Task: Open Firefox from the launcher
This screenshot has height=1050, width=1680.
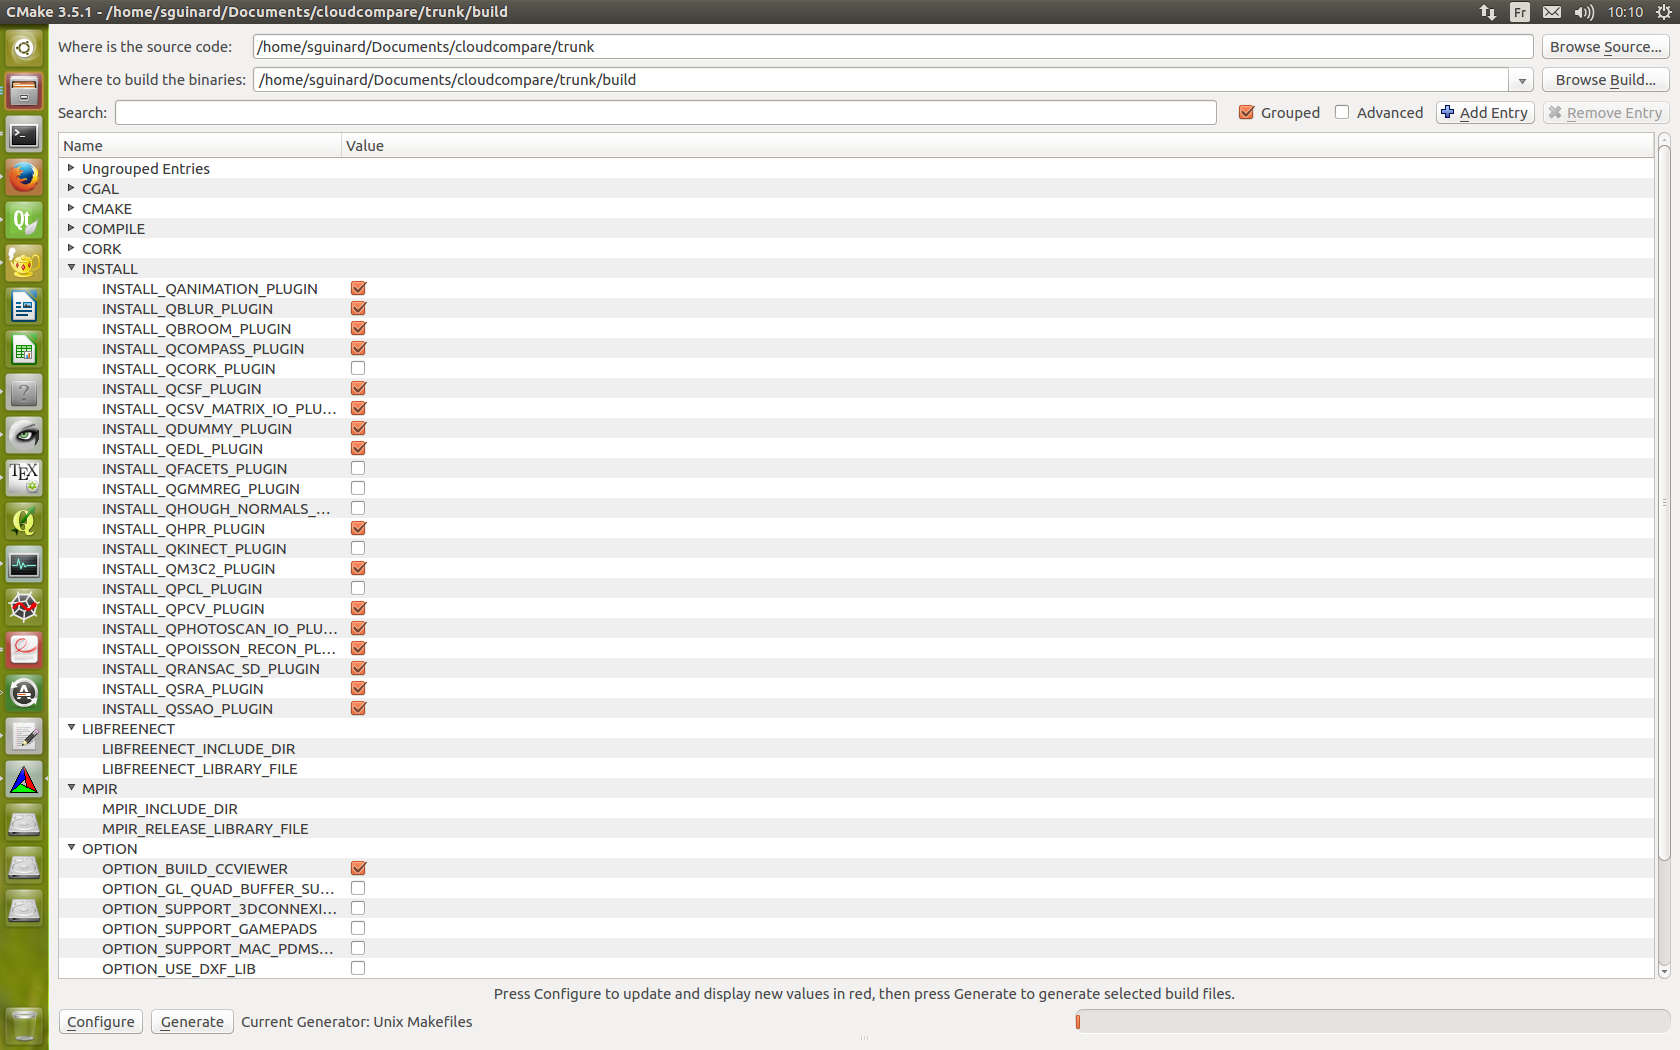Action: click(24, 177)
